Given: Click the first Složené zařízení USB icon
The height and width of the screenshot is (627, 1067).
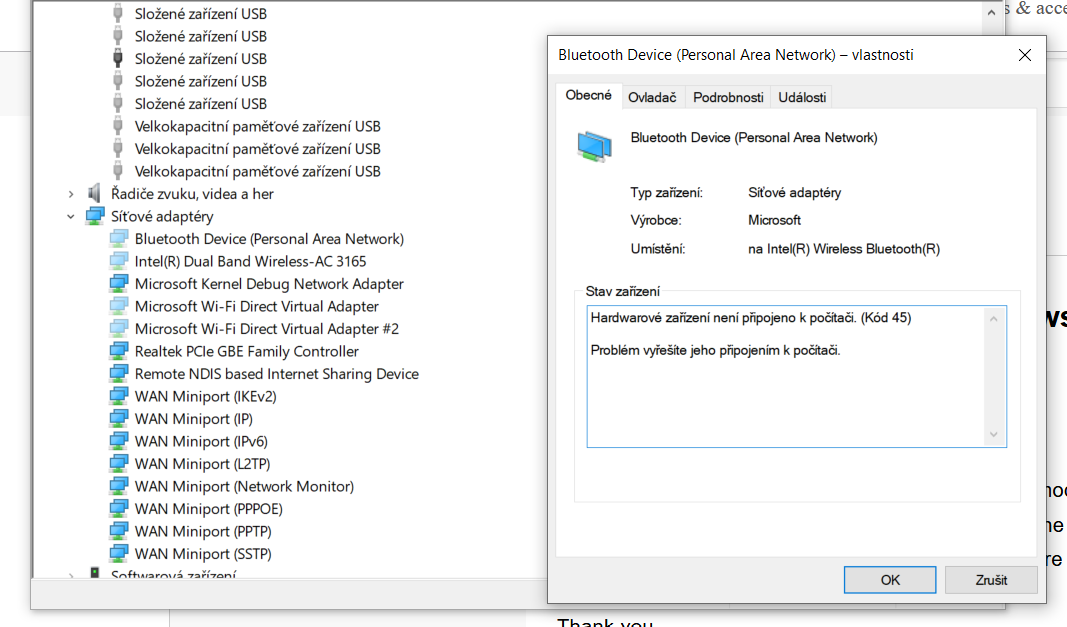Looking at the screenshot, I should (119, 14).
